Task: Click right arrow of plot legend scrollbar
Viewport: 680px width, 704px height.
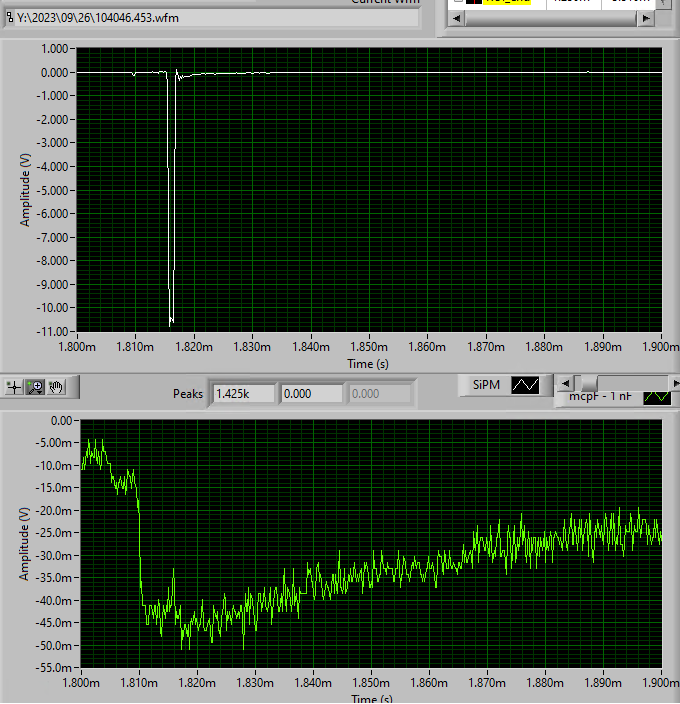Action: click(x=675, y=383)
